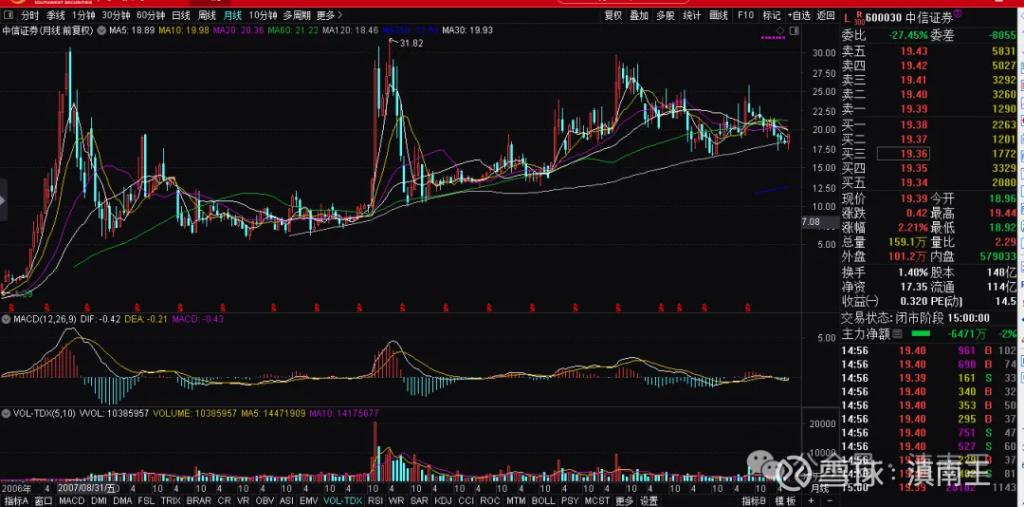Select the DMI indicator tab
The width and height of the screenshot is (1024, 507).
click(99, 501)
